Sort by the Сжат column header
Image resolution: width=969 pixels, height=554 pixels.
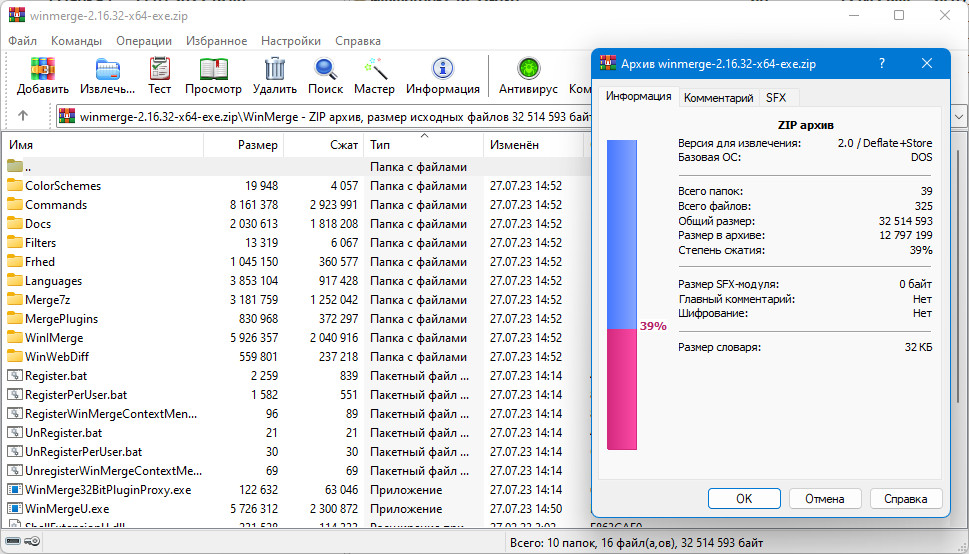(324, 145)
